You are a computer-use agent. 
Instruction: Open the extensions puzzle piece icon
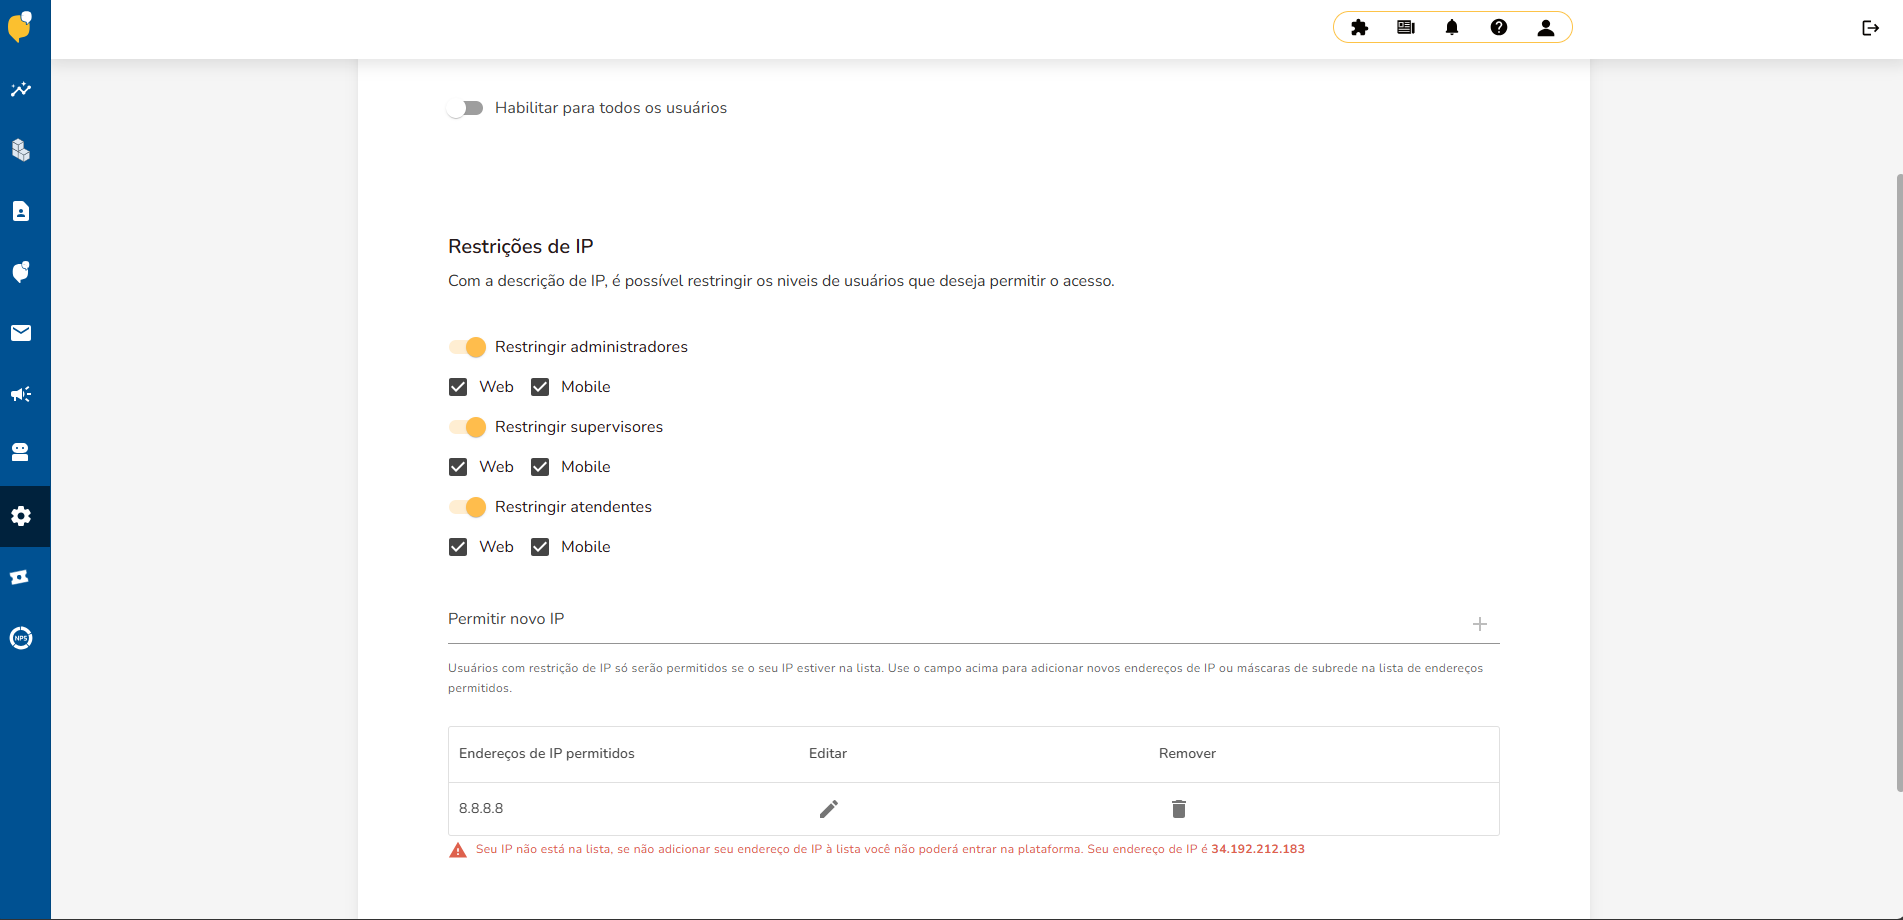point(1359,27)
